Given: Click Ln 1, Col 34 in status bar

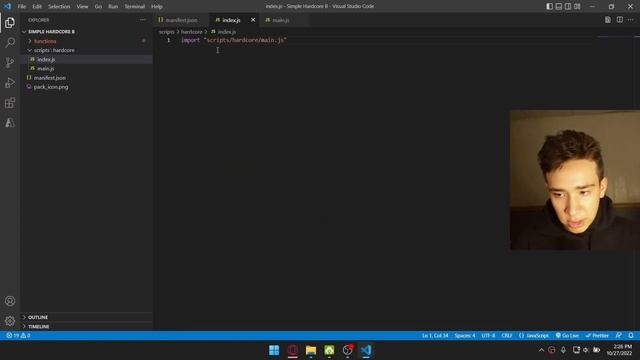Looking at the screenshot, I should 435,336.
